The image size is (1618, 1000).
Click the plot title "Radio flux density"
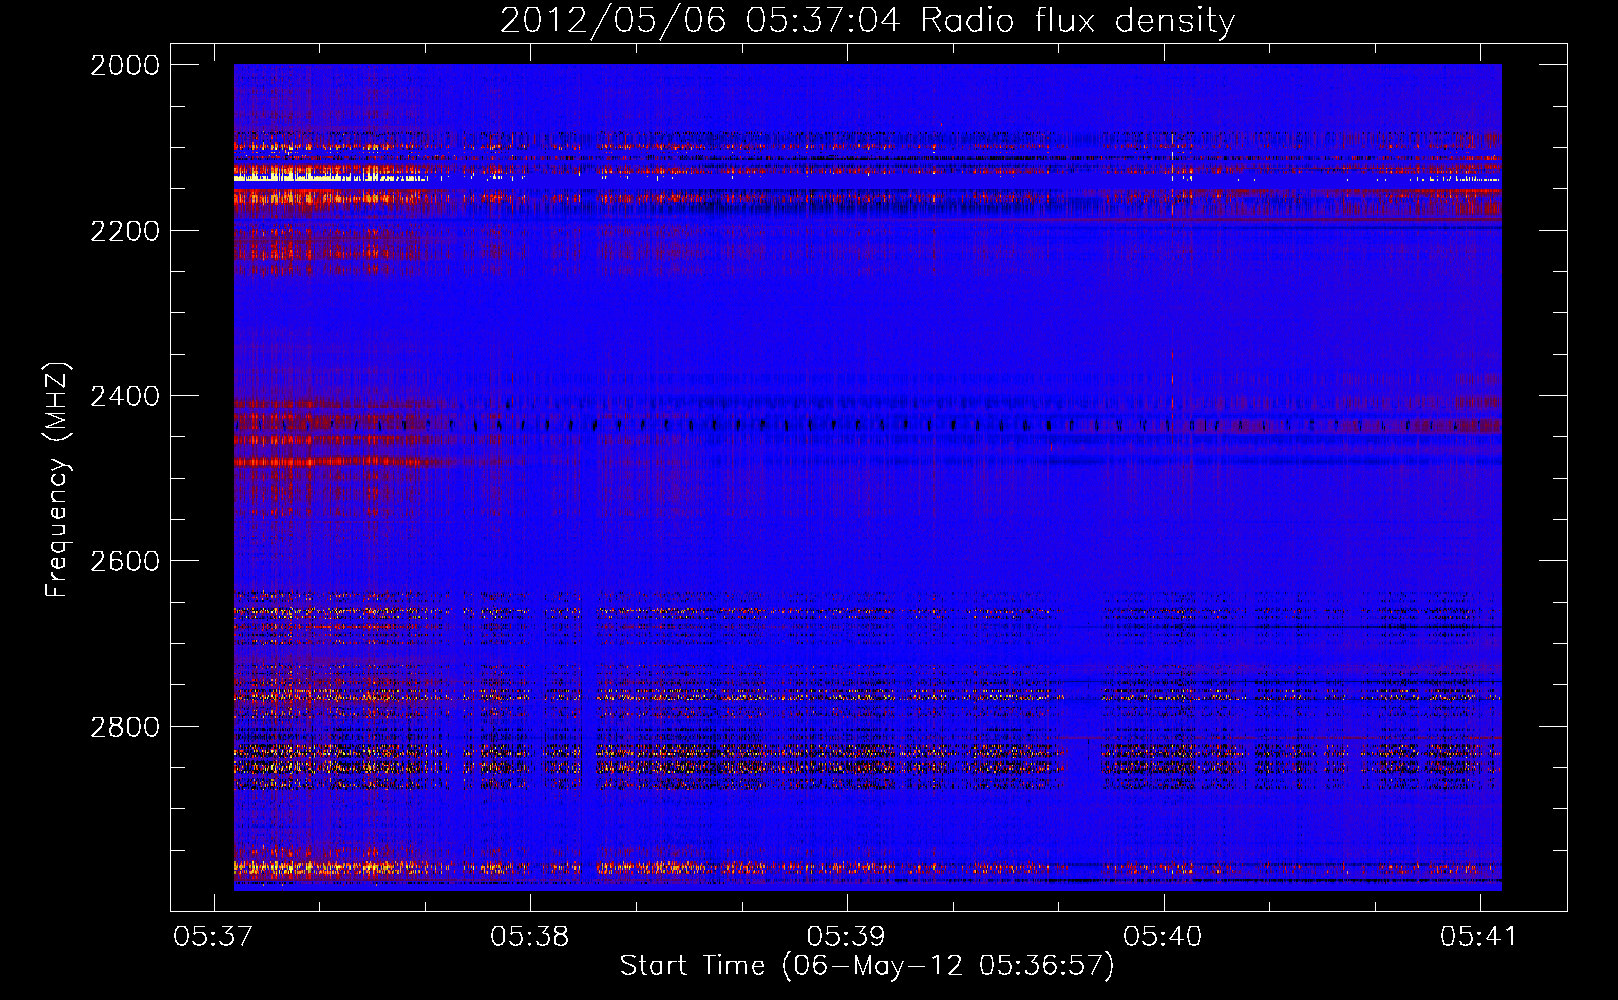point(1077,21)
